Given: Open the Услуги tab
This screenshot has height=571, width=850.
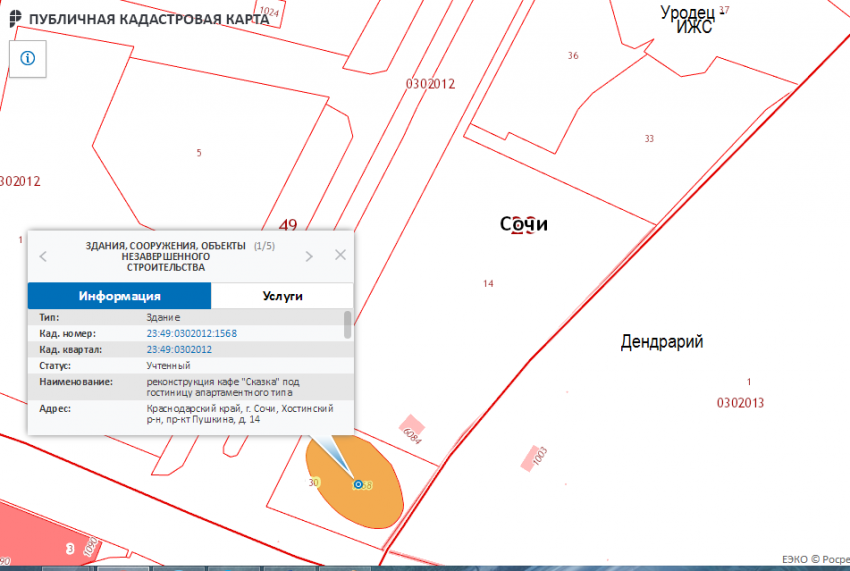Looking at the screenshot, I should 282,296.
